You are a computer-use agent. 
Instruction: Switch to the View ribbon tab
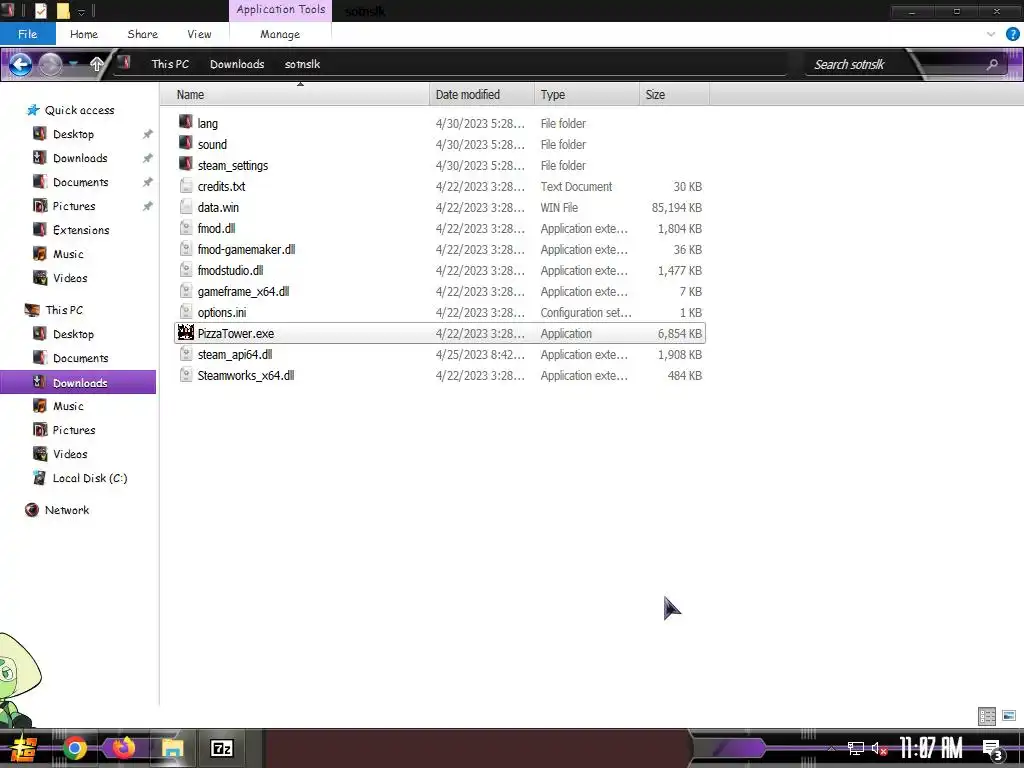(x=199, y=34)
